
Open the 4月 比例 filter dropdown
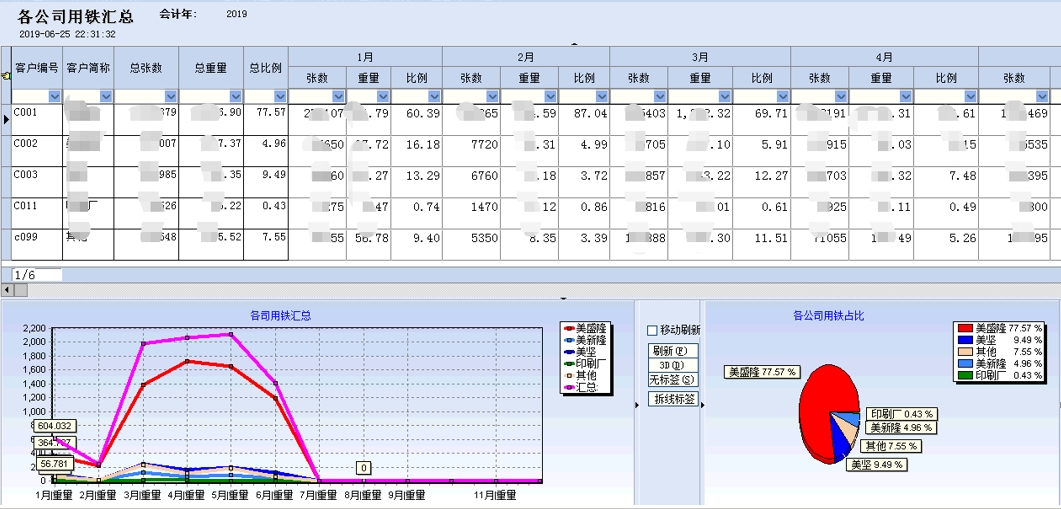(x=970, y=97)
